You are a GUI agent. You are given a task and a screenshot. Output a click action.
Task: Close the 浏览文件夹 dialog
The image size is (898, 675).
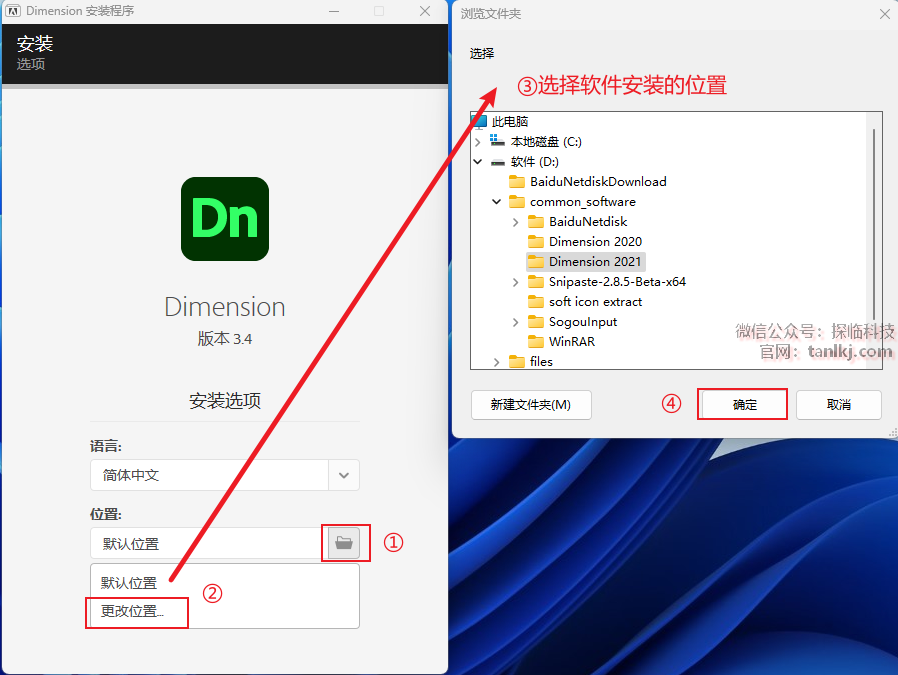885,14
